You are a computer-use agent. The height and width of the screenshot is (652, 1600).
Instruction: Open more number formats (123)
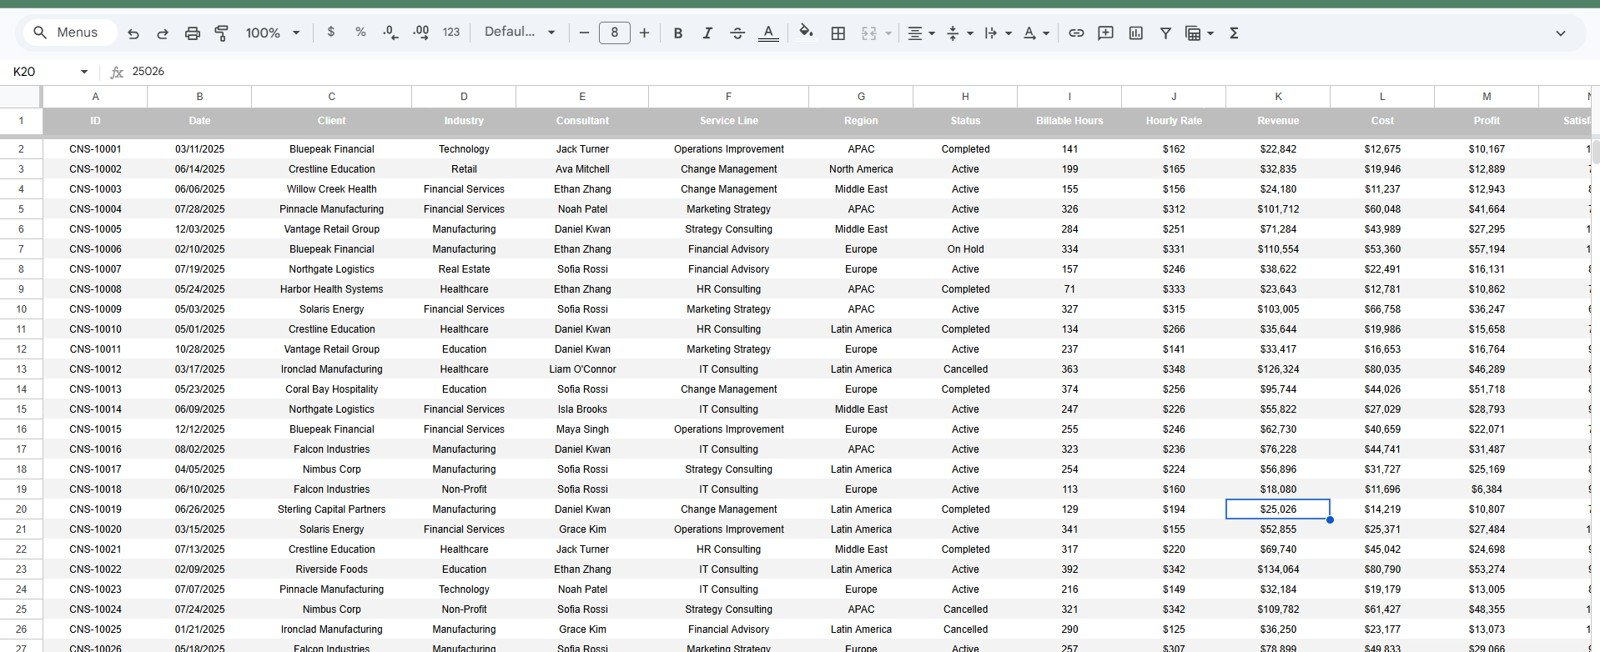(451, 33)
